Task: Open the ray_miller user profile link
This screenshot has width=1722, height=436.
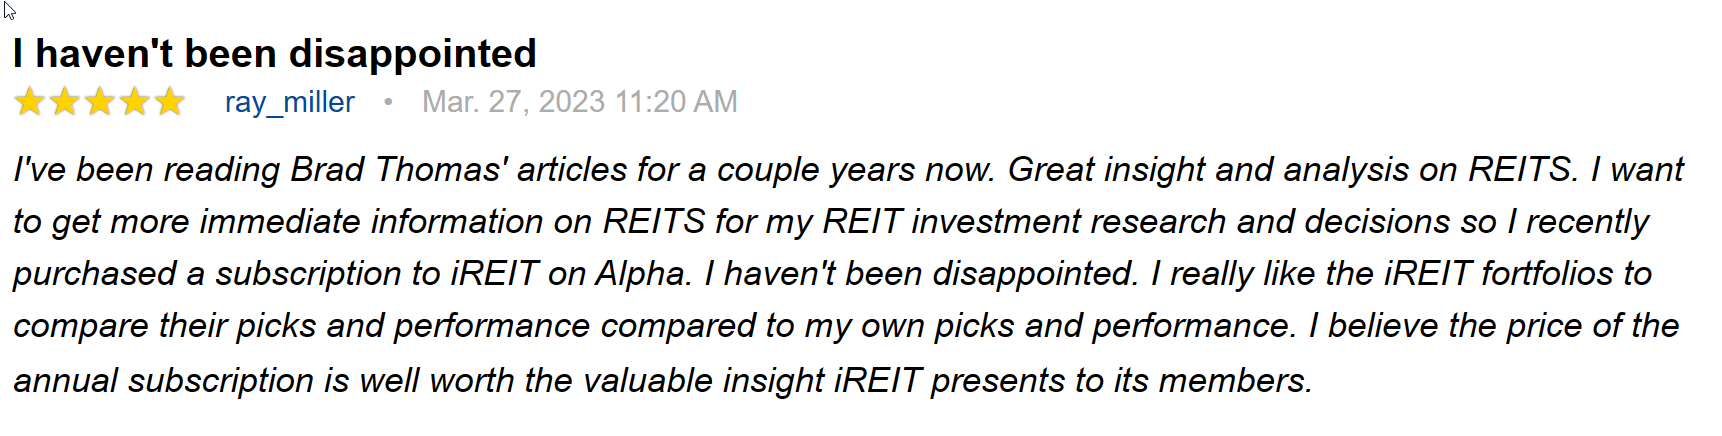Action: pyautogui.click(x=289, y=102)
